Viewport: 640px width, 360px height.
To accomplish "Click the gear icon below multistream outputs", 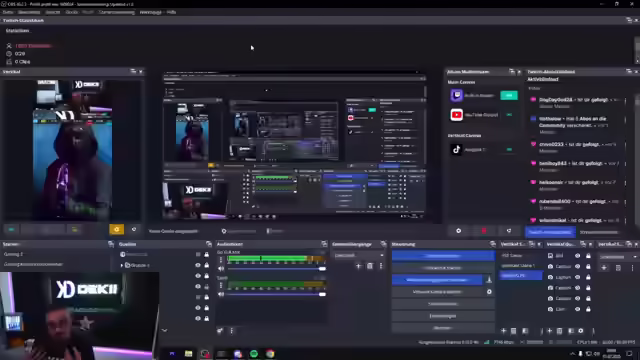I will coord(458,231).
